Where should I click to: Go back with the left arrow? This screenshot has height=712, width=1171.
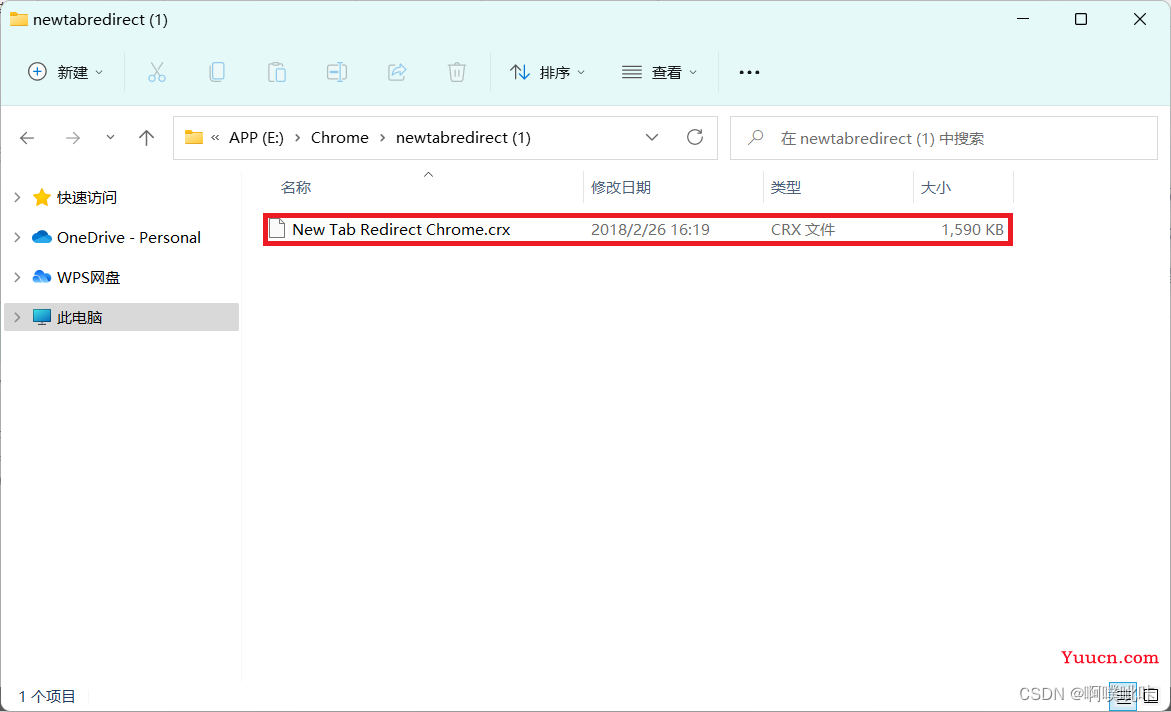tap(28, 138)
